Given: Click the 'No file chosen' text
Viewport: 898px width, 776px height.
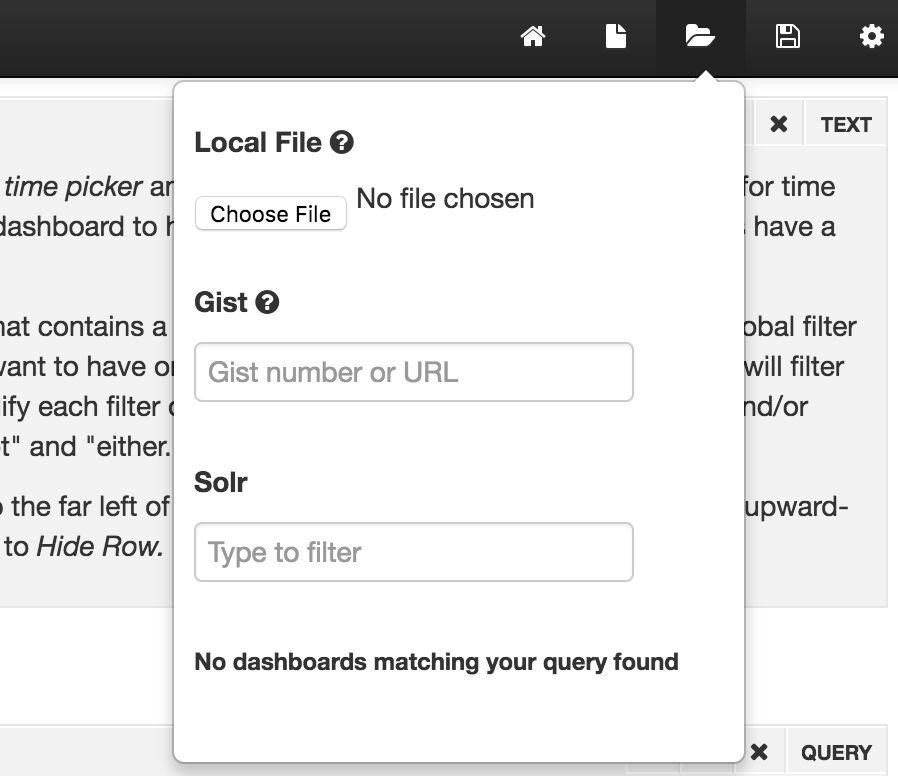Looking at the screenshot, I should tap(445, 199).
